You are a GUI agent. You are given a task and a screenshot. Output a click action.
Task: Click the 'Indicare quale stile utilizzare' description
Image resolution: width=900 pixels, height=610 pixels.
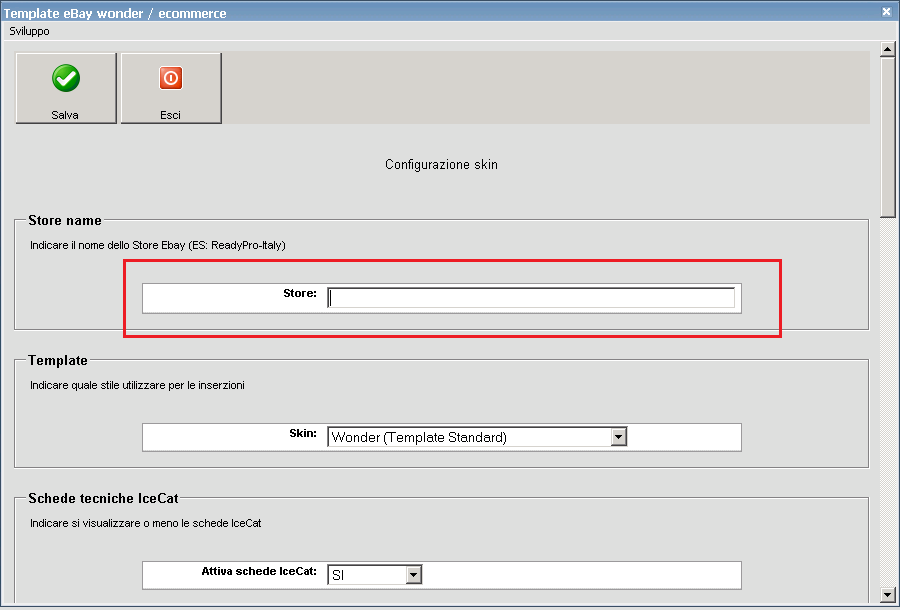(x=137, y=385)
